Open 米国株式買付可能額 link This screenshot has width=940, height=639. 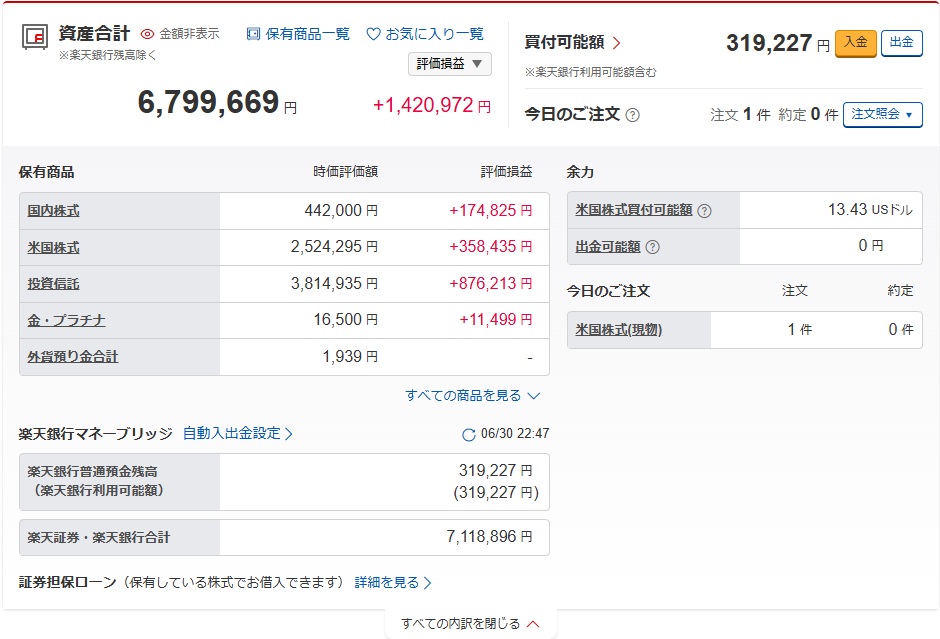[634, 210]
